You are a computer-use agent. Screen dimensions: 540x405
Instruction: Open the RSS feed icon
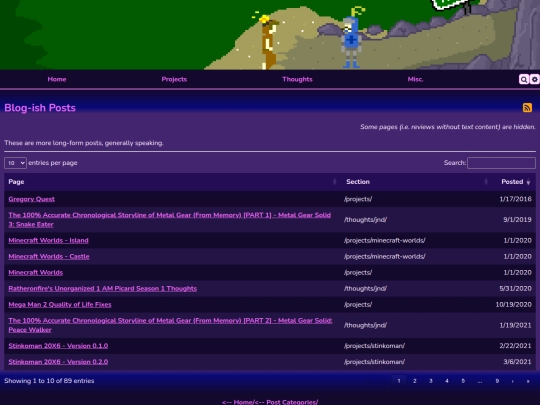coord(527,108)
